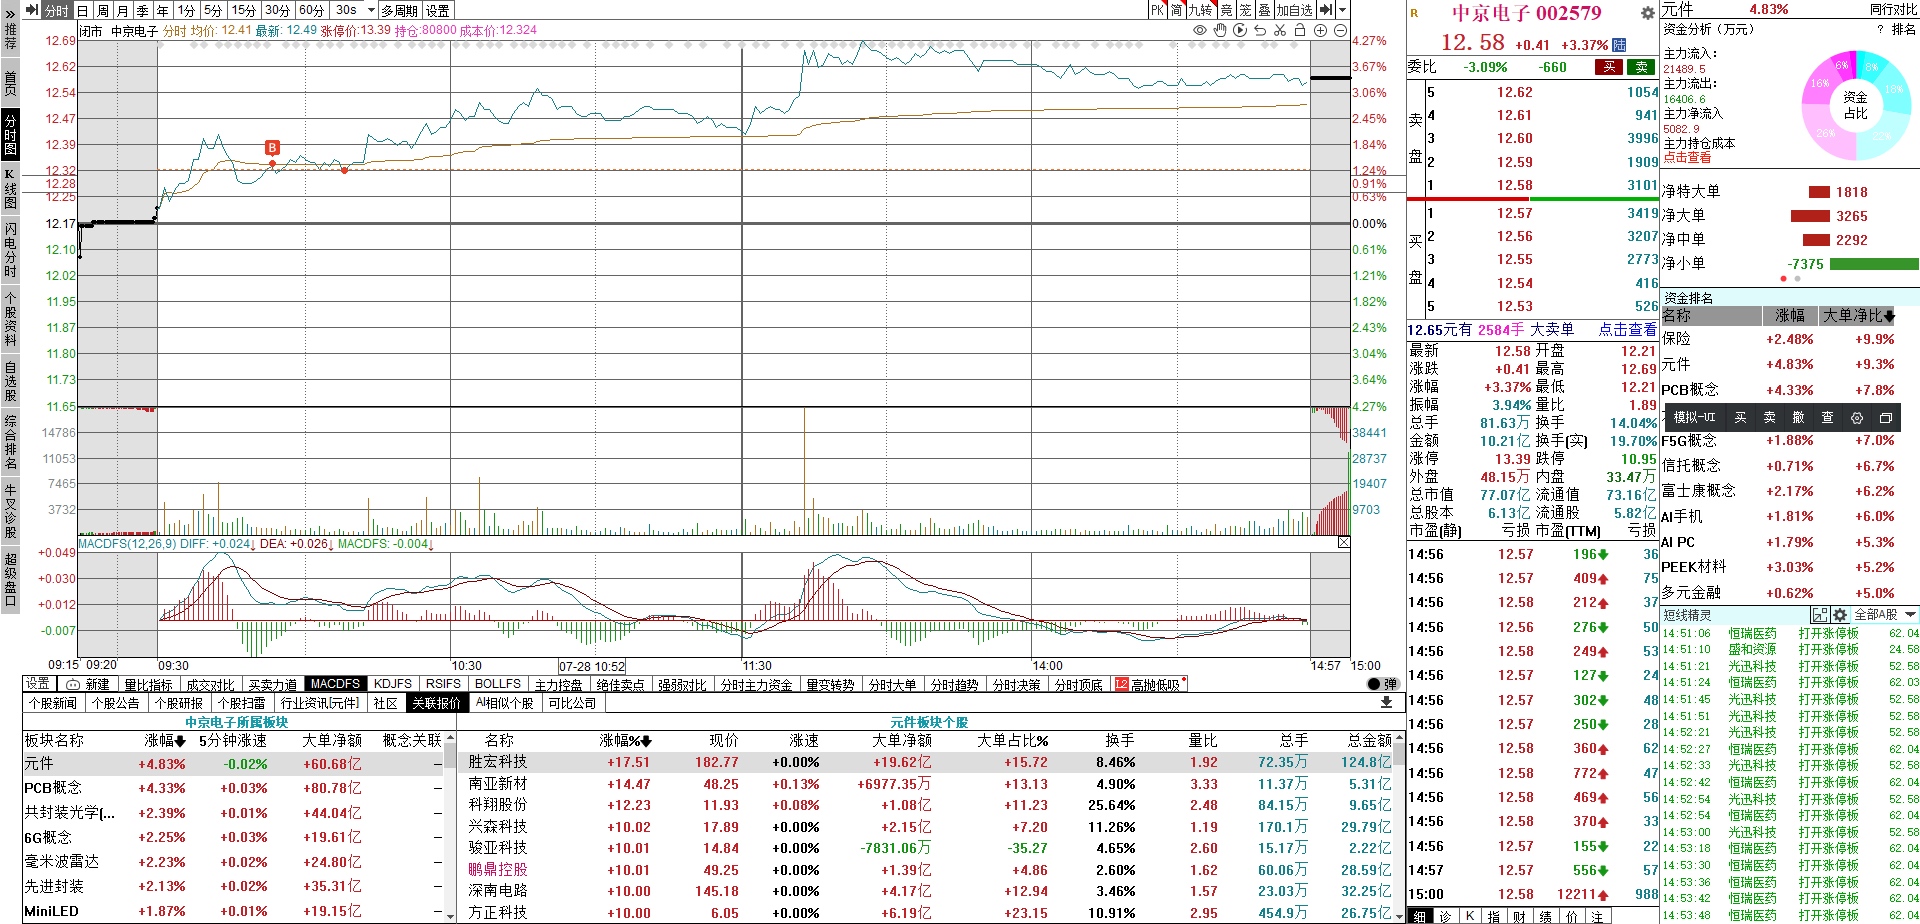Image resolution: width=1920 pixels, height=924 pixels.
Task: Click the 点击查看 link under 主力持仓成本
Action: [x=1687, y=157]
